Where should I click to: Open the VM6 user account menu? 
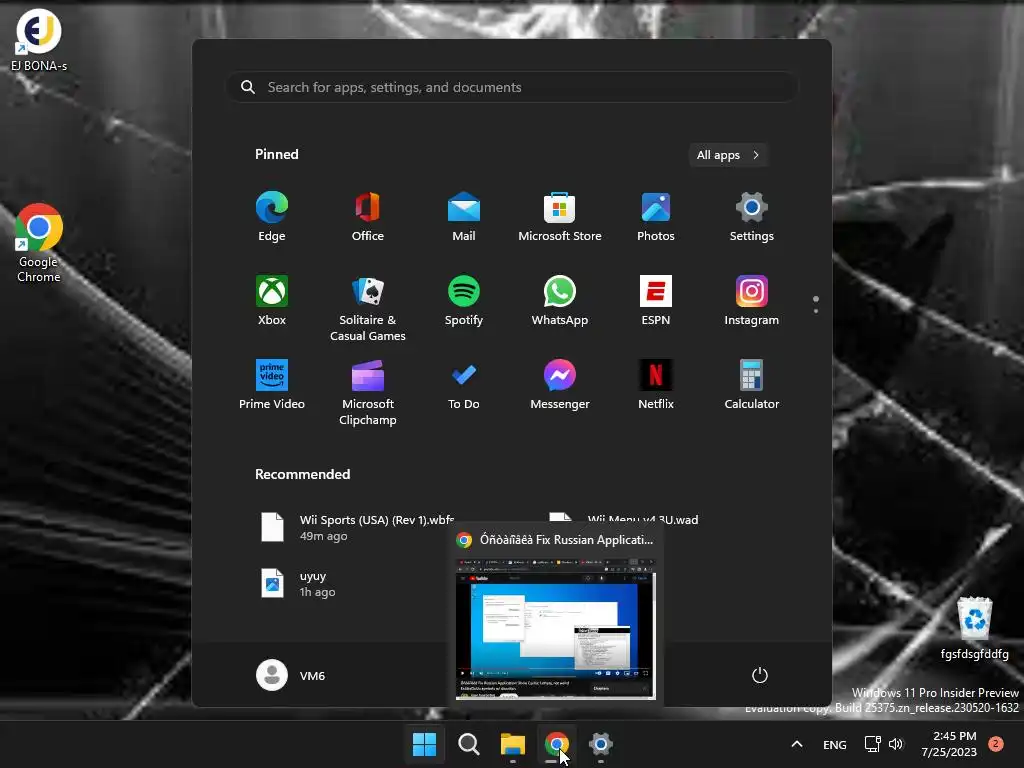(x=291, y=675)
